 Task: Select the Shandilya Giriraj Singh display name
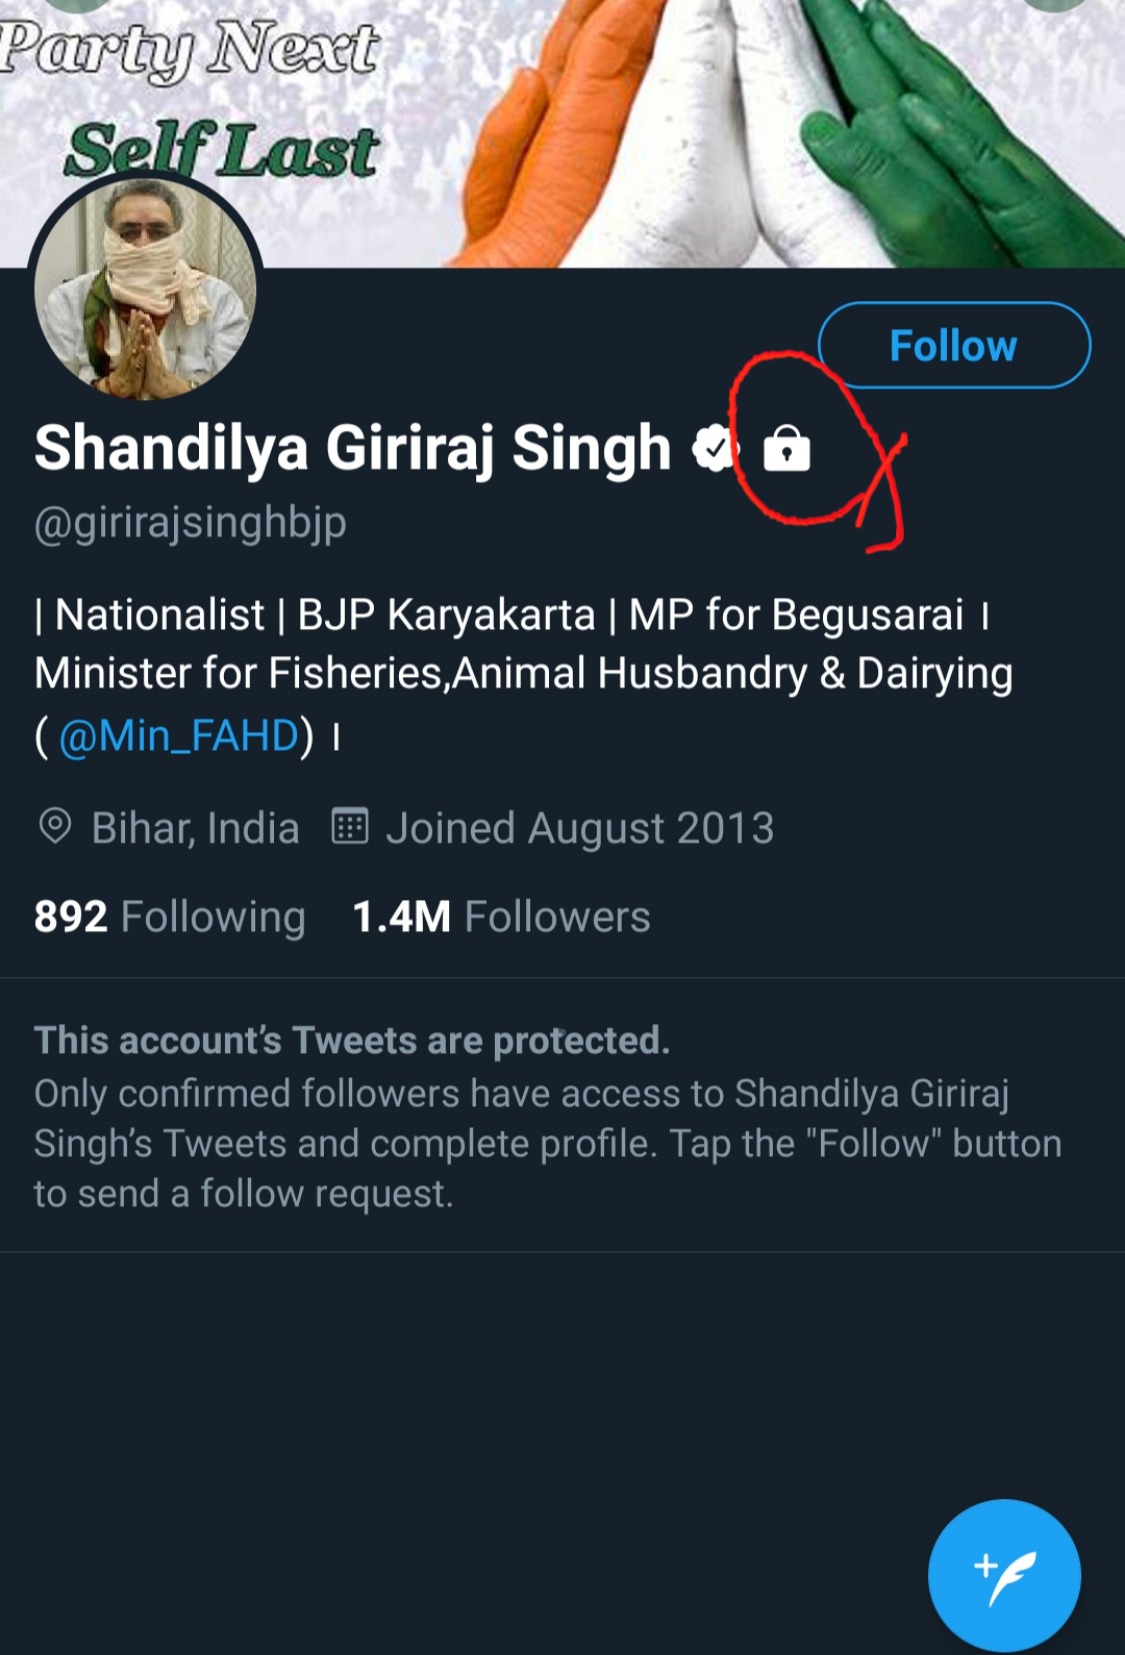(353, 447)
